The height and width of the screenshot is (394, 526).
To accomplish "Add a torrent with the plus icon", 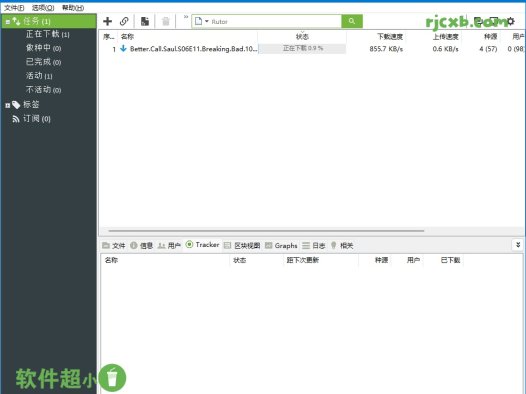I will 107,21.
